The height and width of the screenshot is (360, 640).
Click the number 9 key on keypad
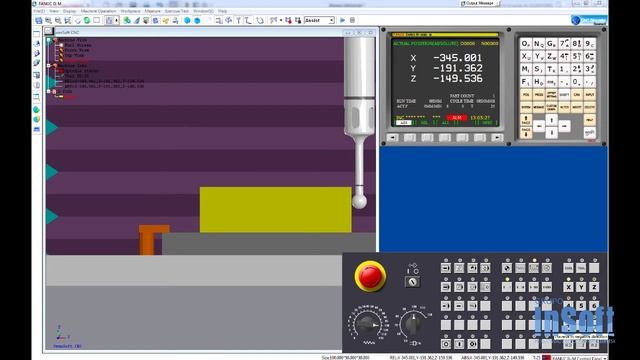click(590, 43)
